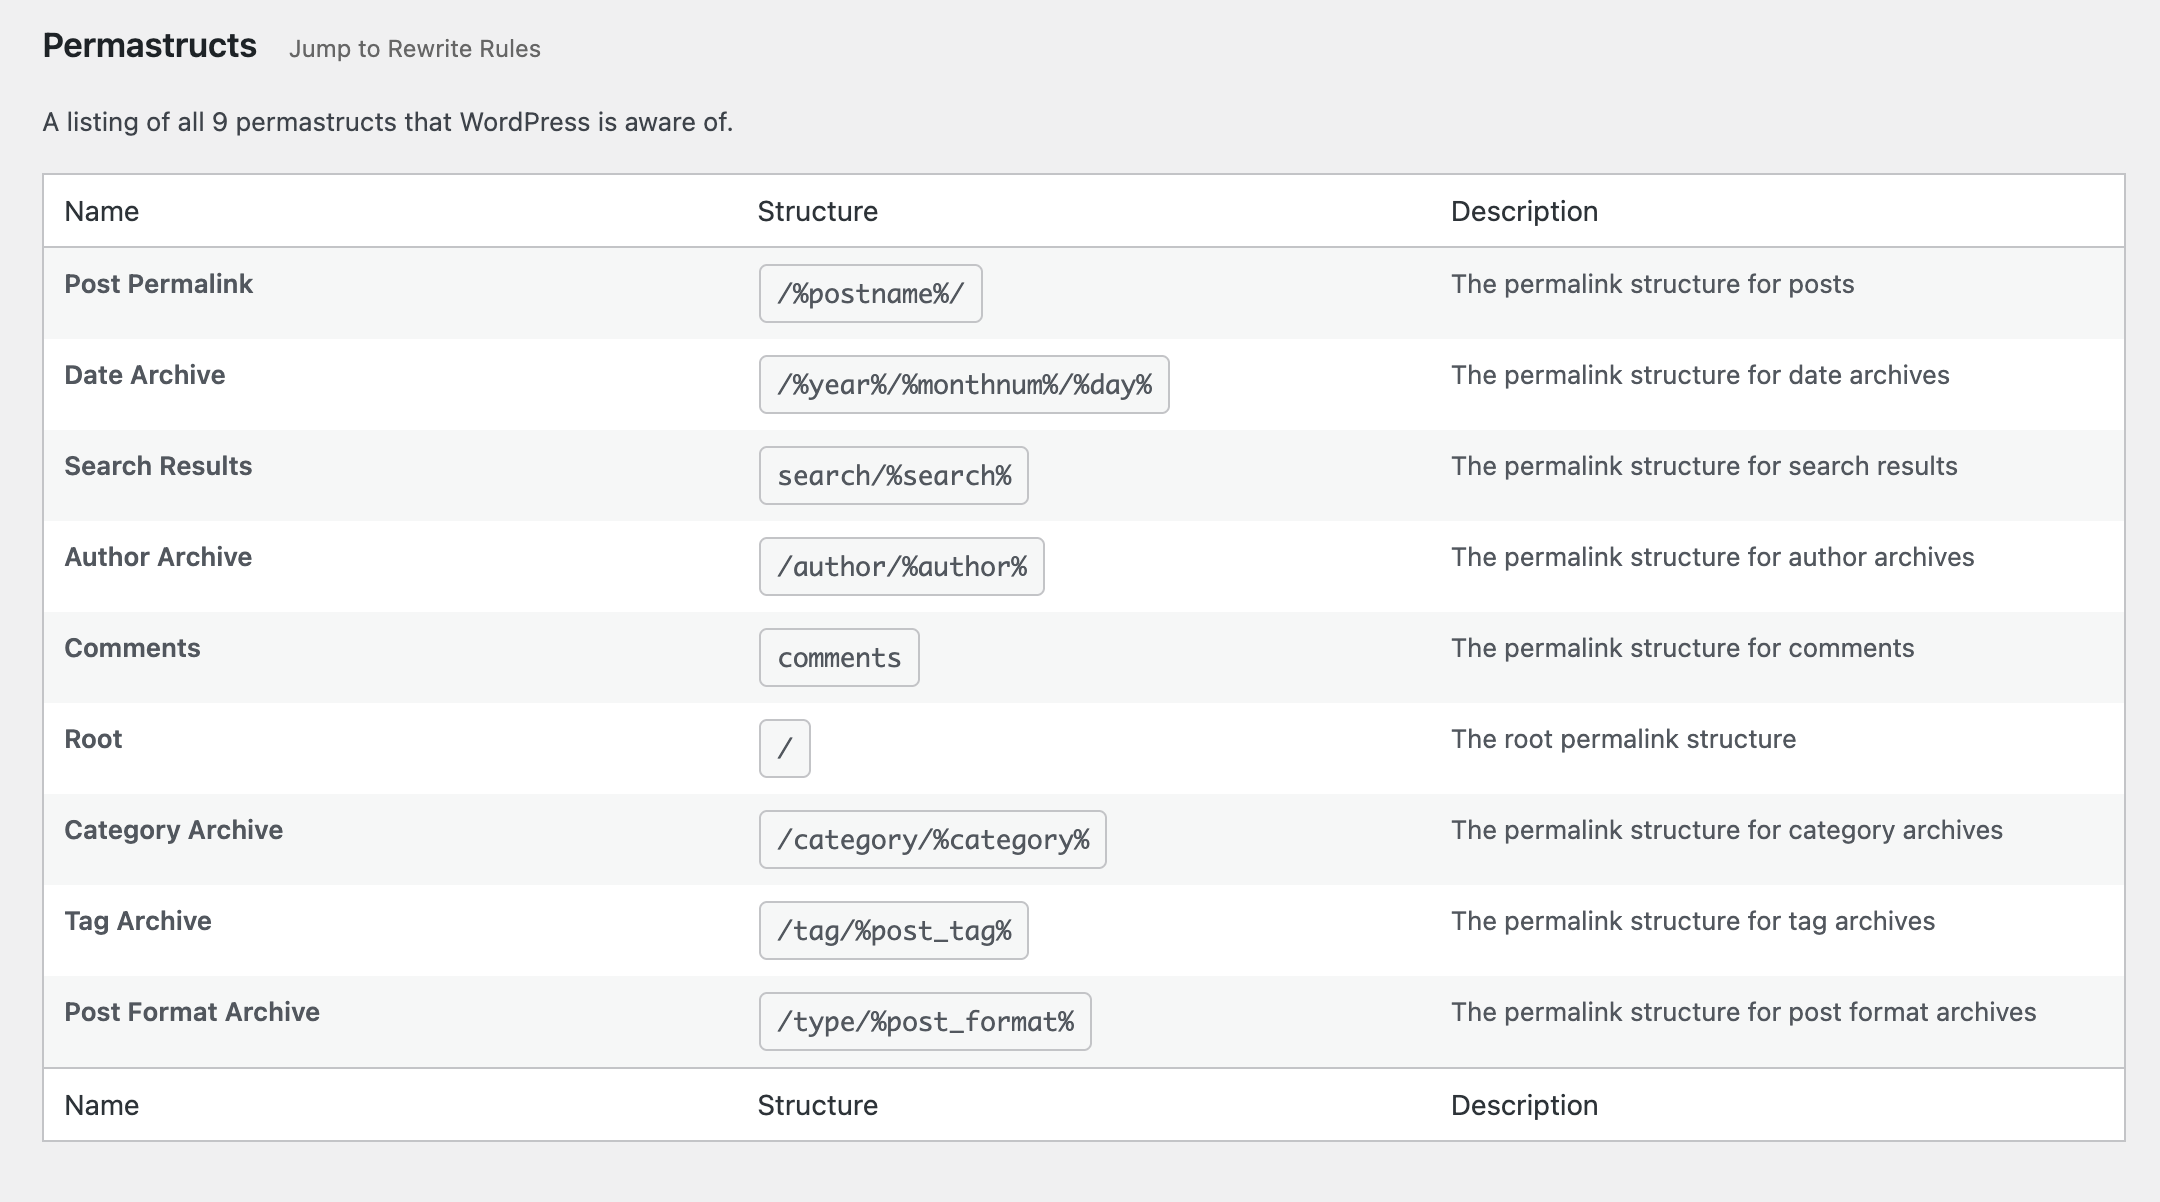The width and height of the screenshot is (2160, 1202).
Task: Select the Date Archive row name
Action: pyautogui.click(x=144, y=375)
